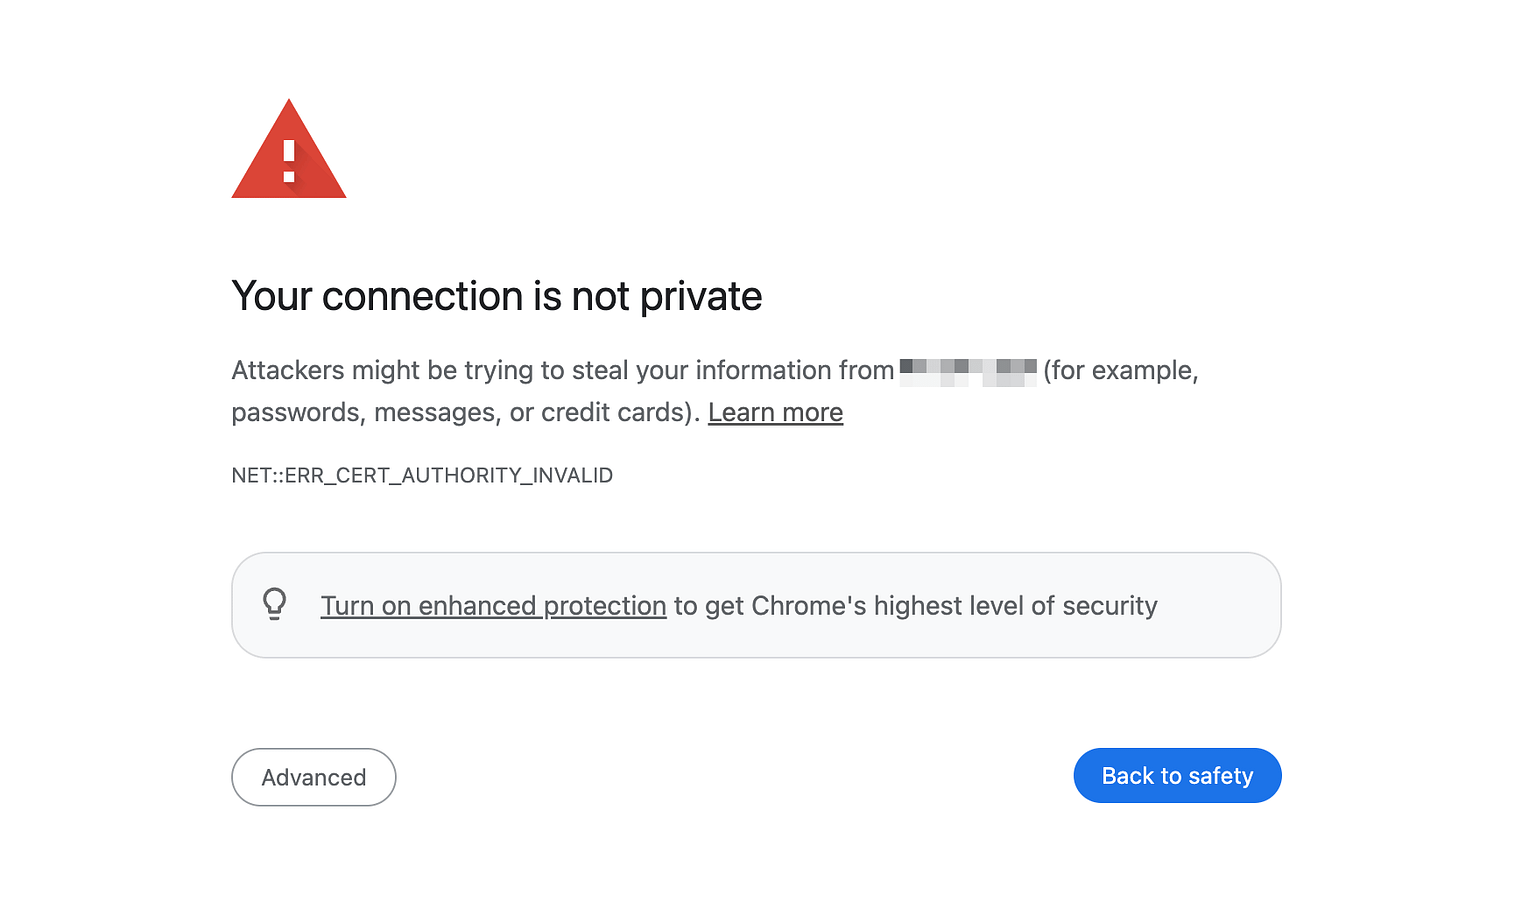The height and width of the screenshot is (923, 1536).
Task: Open the Learn more link
Action: coord(775,412)
